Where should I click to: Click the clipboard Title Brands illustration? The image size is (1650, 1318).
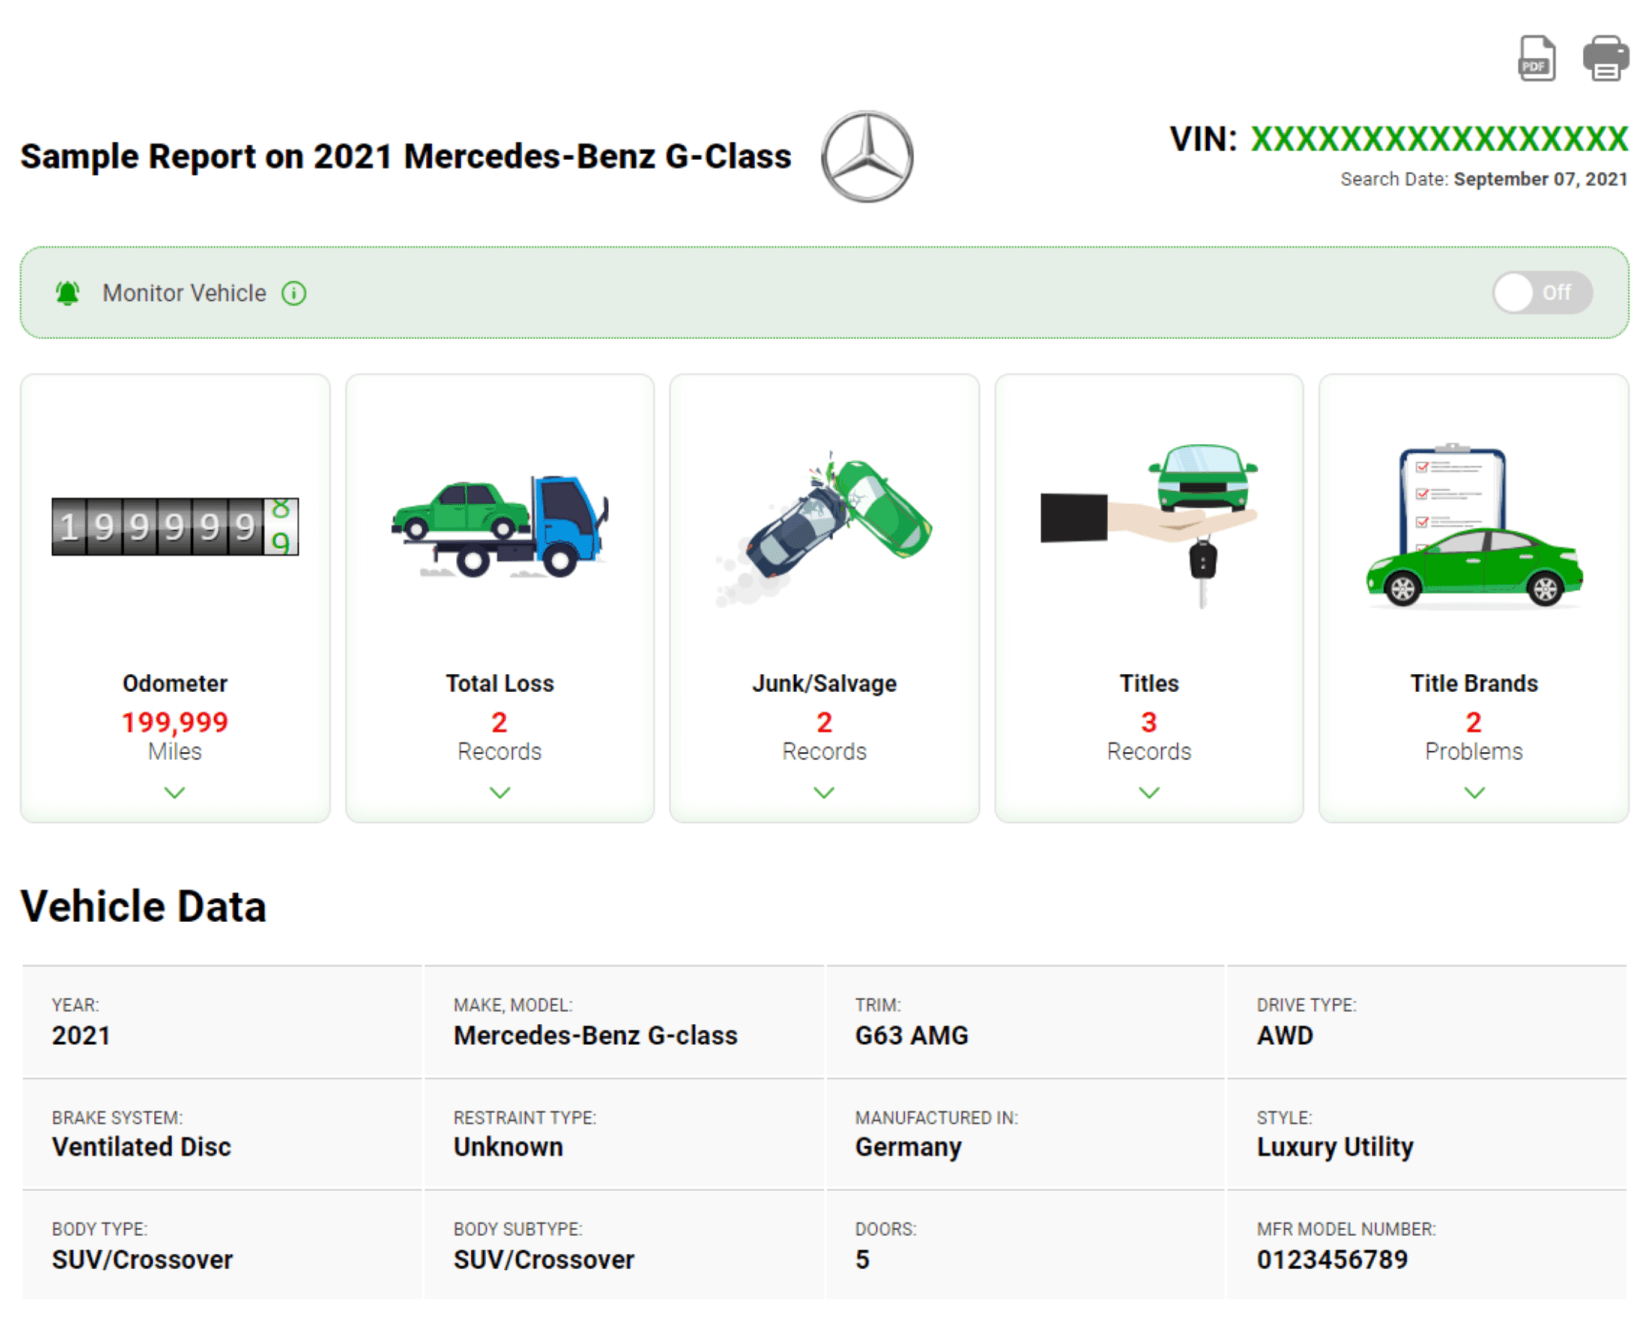point(1473,527)
